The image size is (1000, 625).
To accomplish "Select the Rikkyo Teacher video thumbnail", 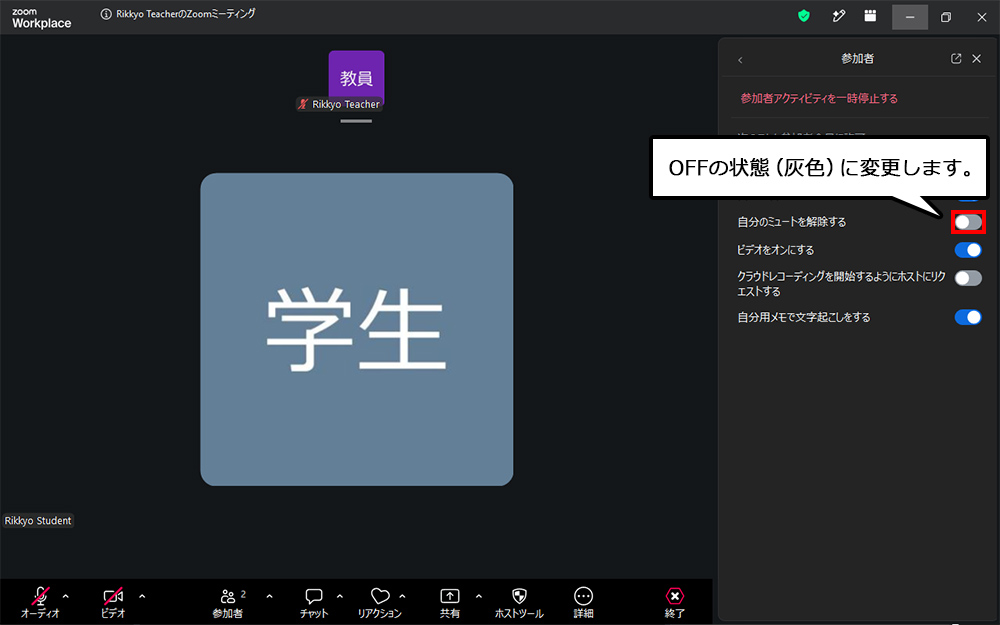I will tap(356, 79).
